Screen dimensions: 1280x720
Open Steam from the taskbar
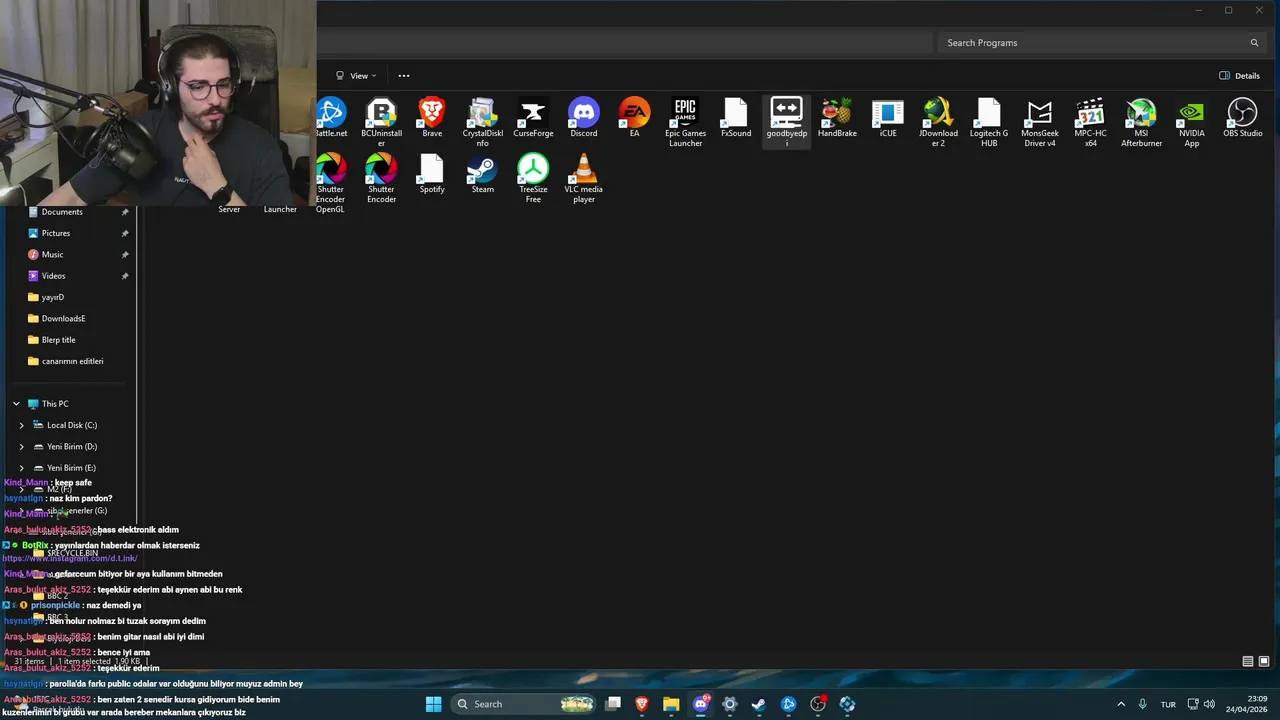[x=759, y=704]
